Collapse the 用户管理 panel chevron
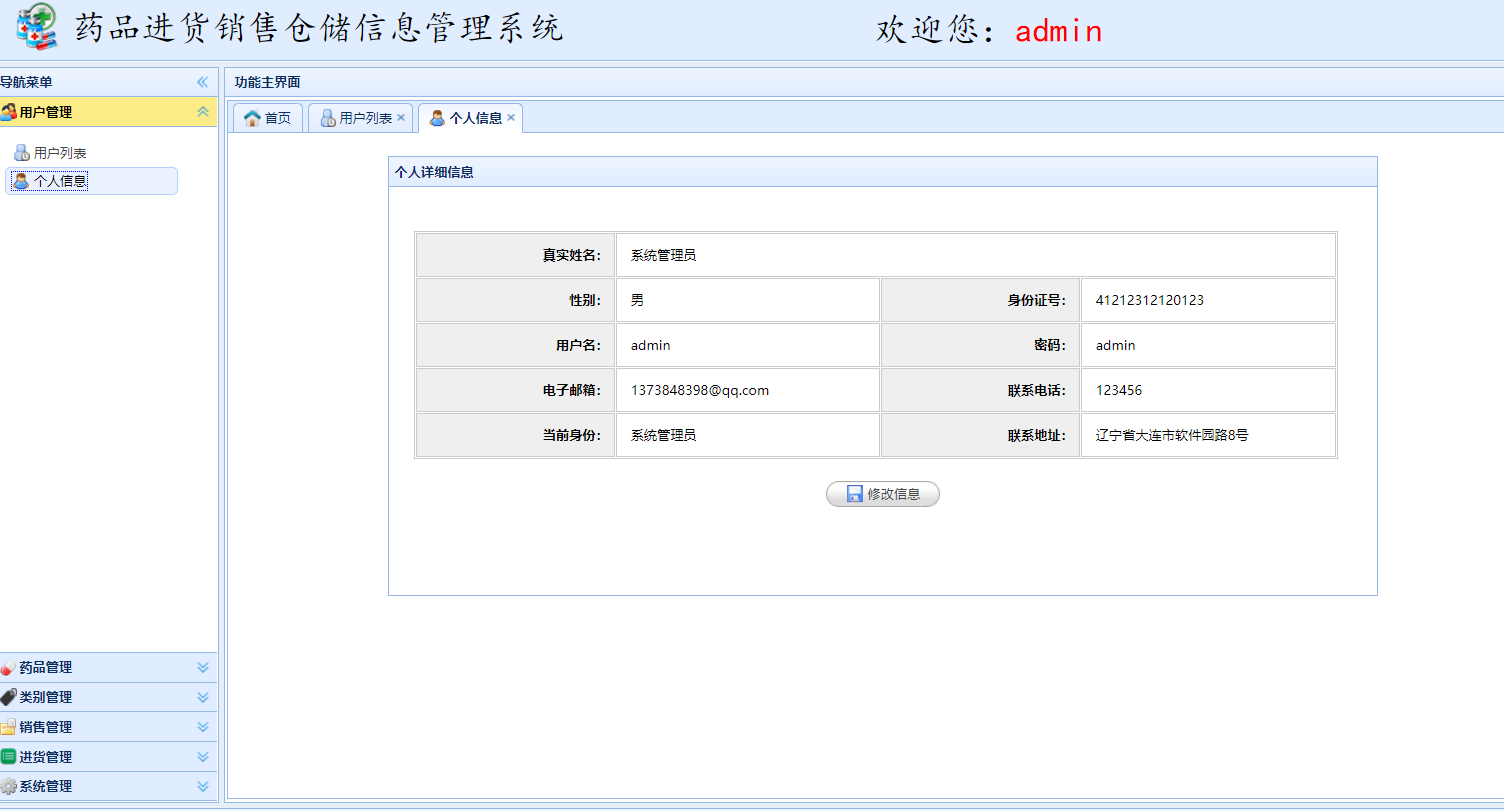The width and height of the screenshot is (1504, 811). (x=202, y=112)
